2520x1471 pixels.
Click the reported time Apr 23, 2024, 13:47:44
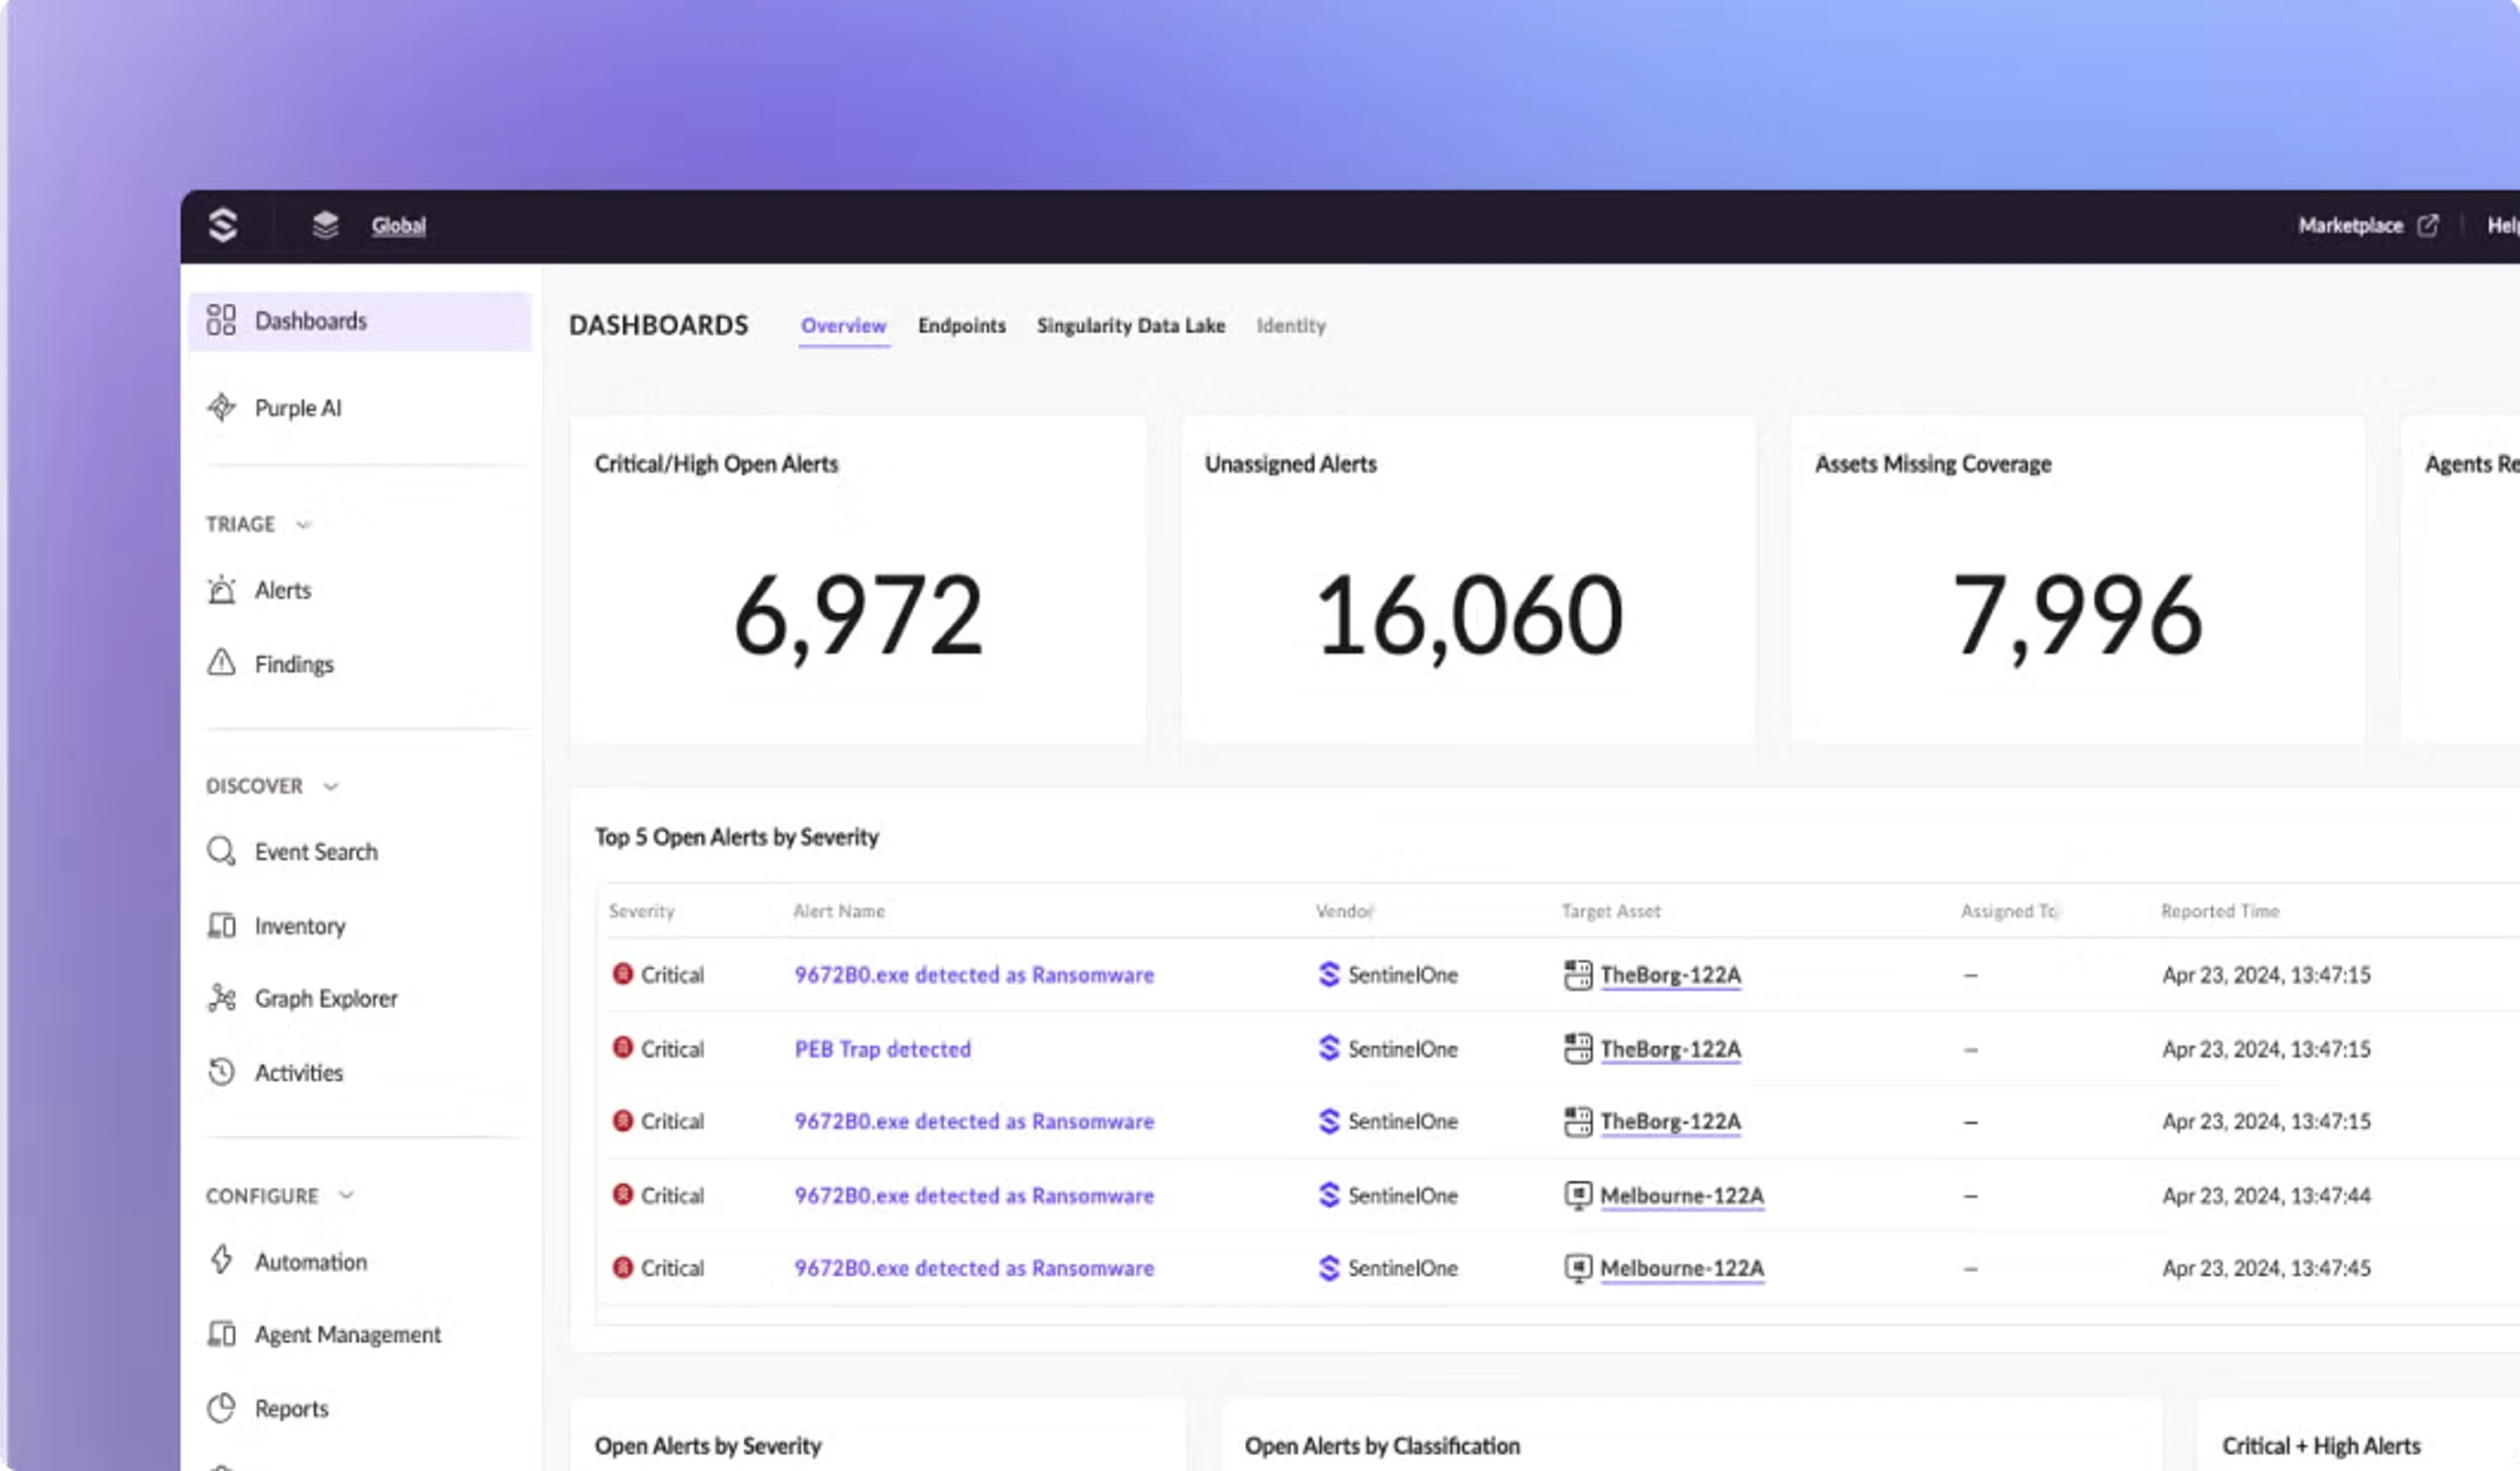(x=2266, y=1196)
